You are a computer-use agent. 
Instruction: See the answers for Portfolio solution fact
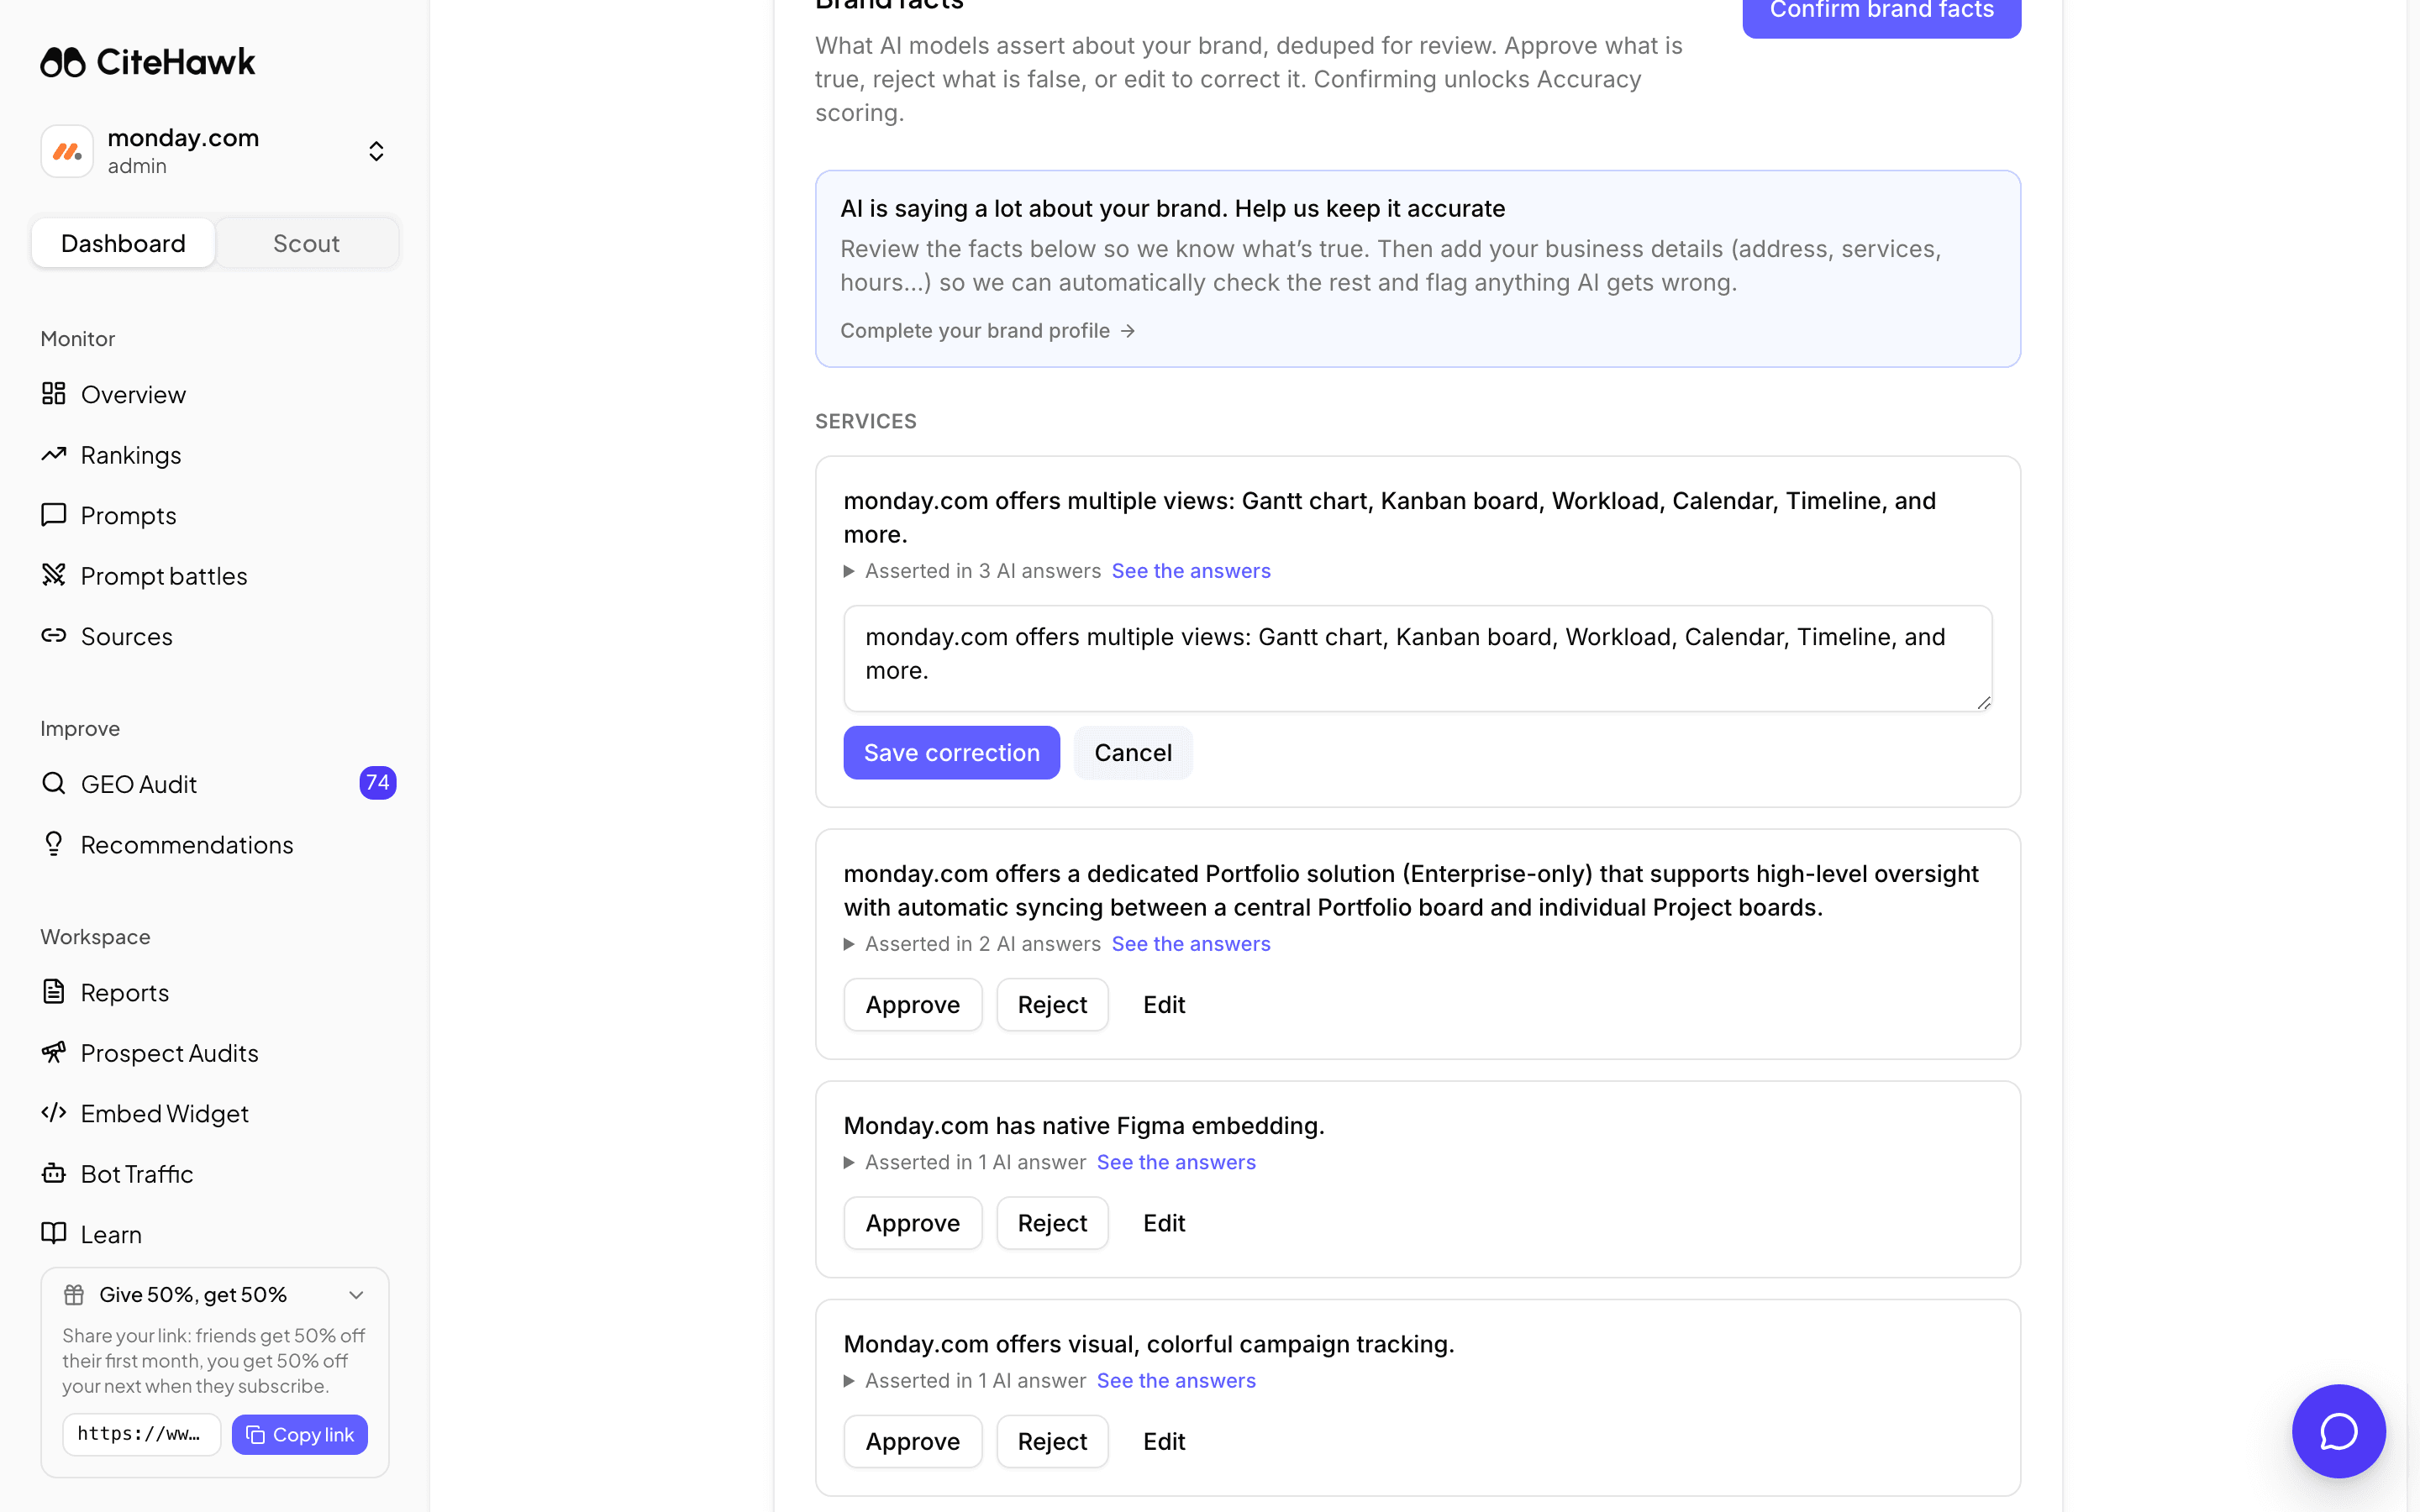tap(1190, 944)
